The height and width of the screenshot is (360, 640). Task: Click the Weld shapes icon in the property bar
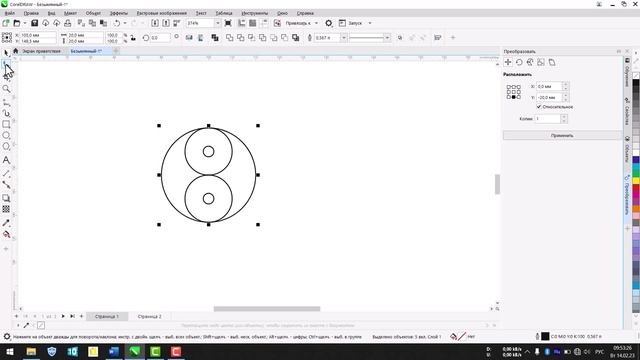230,38
